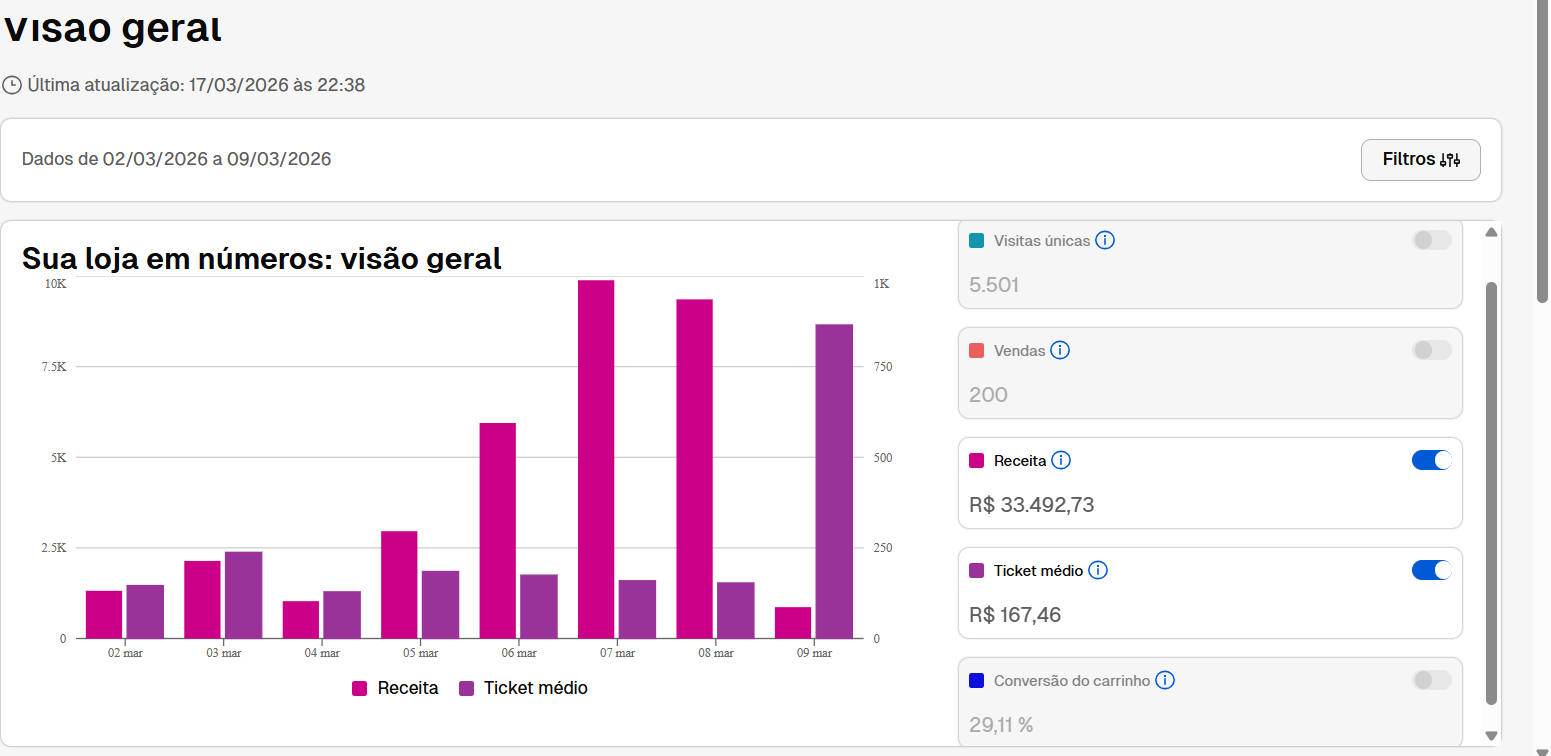The image size is (1551, 756).
Task: Enable the Vendas toggle
Action: click(1431, 350)
